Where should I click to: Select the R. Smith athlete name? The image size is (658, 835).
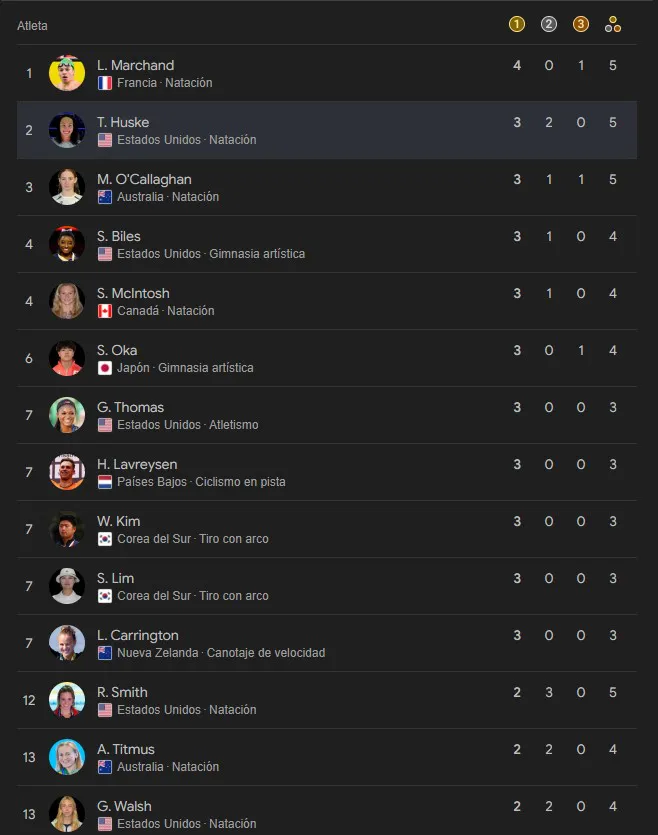click(x=122, y=692)
